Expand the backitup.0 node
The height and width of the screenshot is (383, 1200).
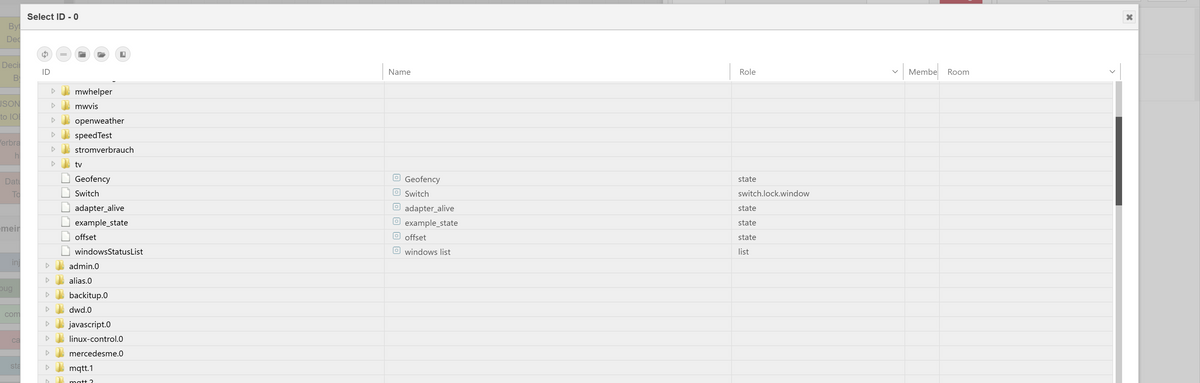pos(47,295)
